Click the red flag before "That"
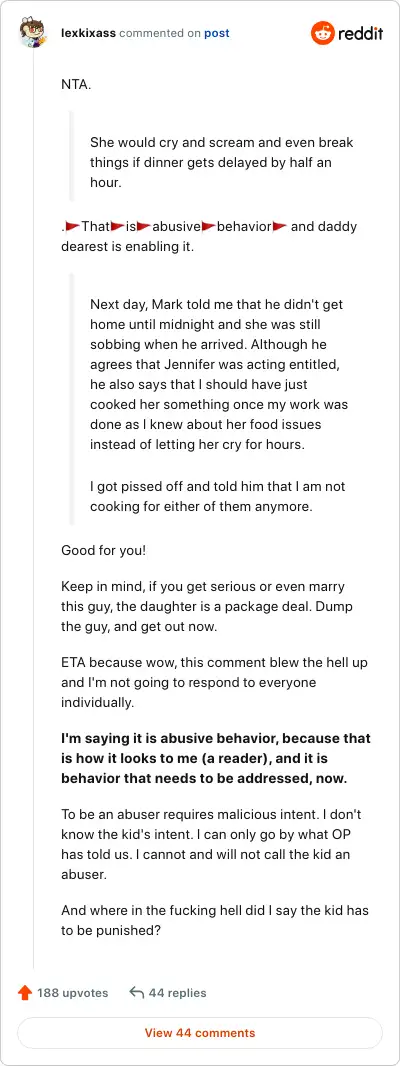Viewport: 400px width, 1066px height. coord(72,226)
